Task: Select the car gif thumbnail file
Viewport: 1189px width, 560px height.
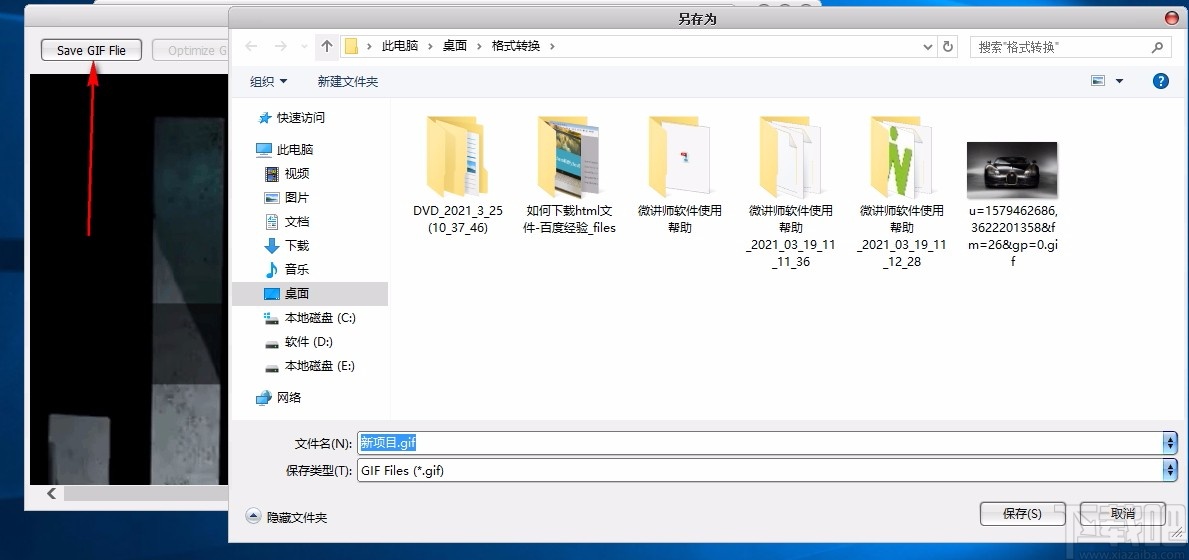Action: tap(1012, 203)
